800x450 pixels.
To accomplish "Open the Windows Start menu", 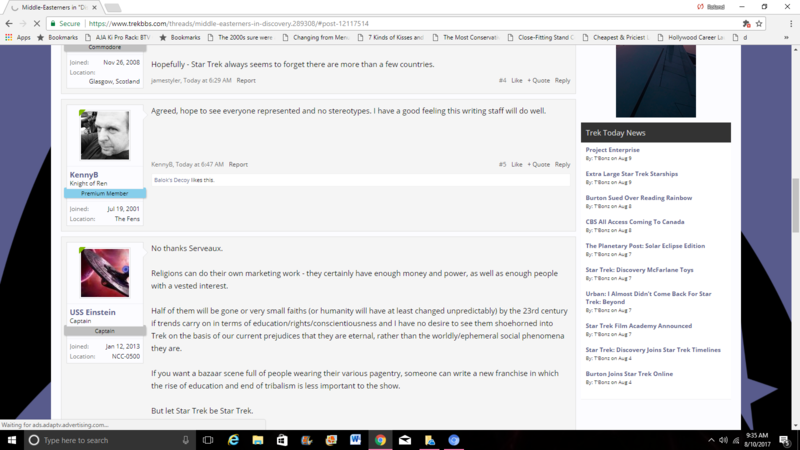I will click(x=12, y=440).
